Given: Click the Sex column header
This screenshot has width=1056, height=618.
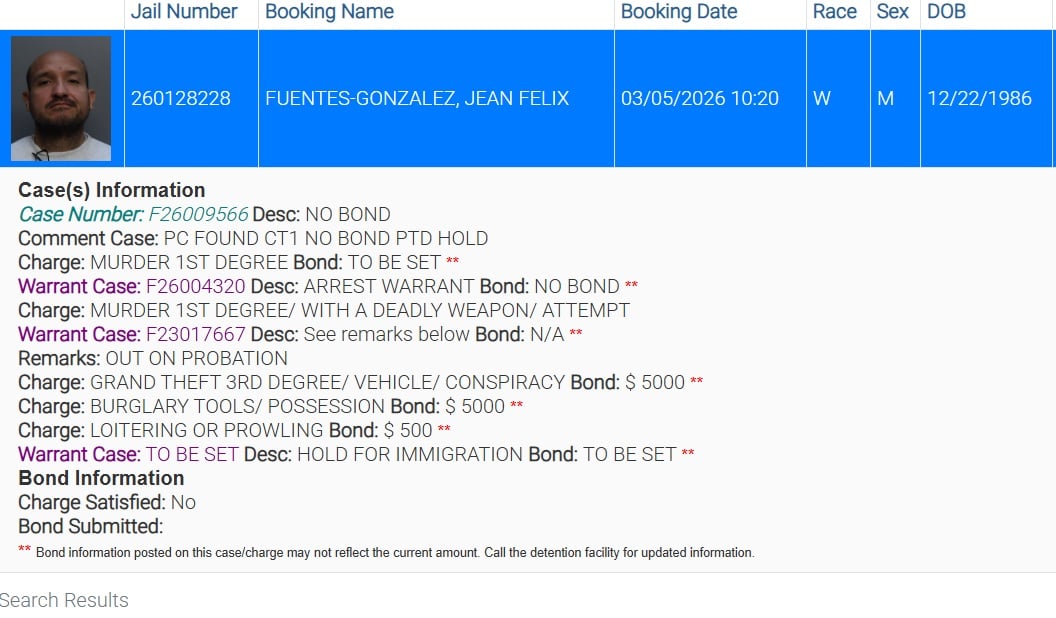Looking at the screenshot, I should click(x=892, y=11).
